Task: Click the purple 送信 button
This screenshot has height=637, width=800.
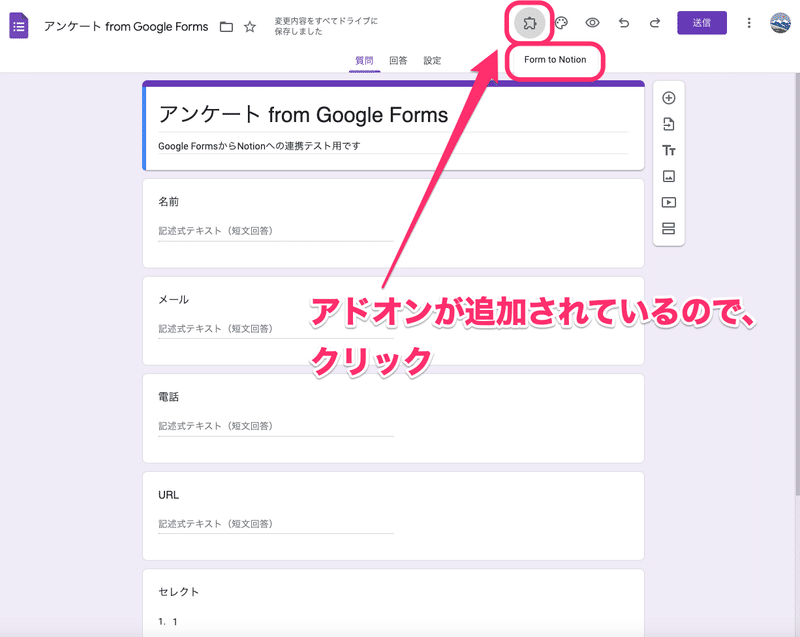Action: tap(702, 23)
